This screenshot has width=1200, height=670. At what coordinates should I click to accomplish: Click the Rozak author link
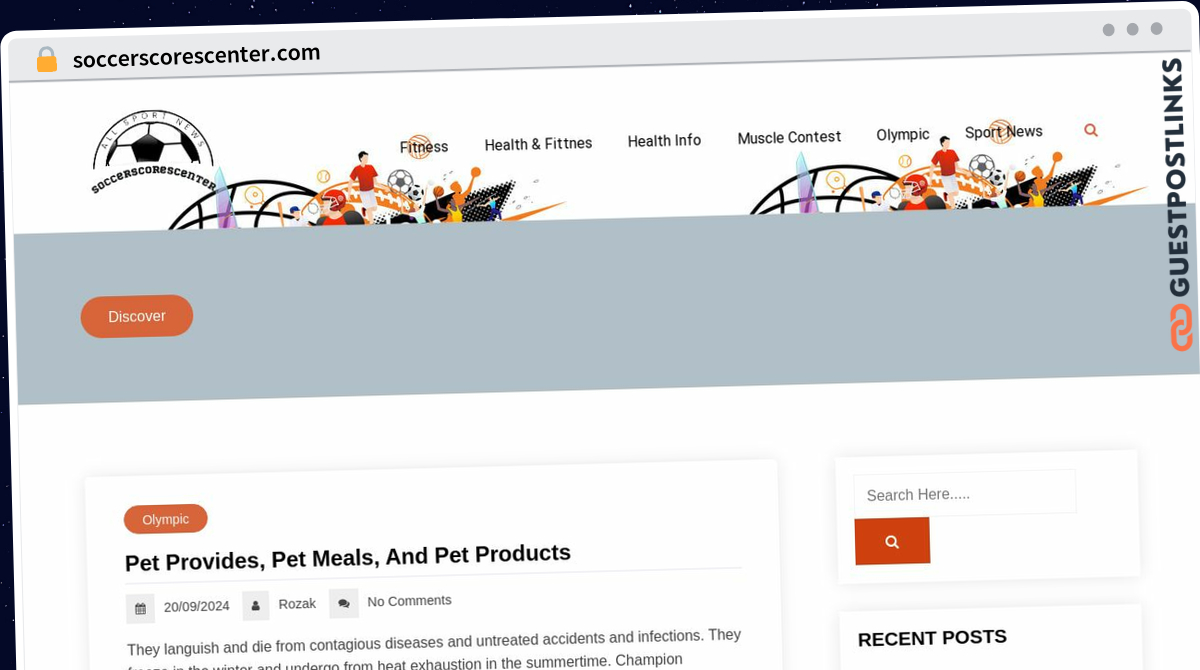[297, 604]
